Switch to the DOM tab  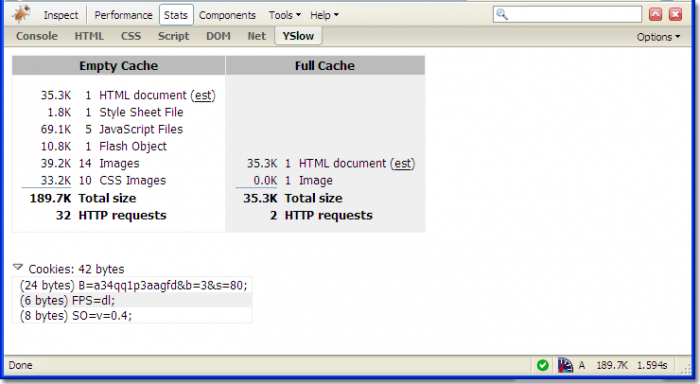[218, 36]
